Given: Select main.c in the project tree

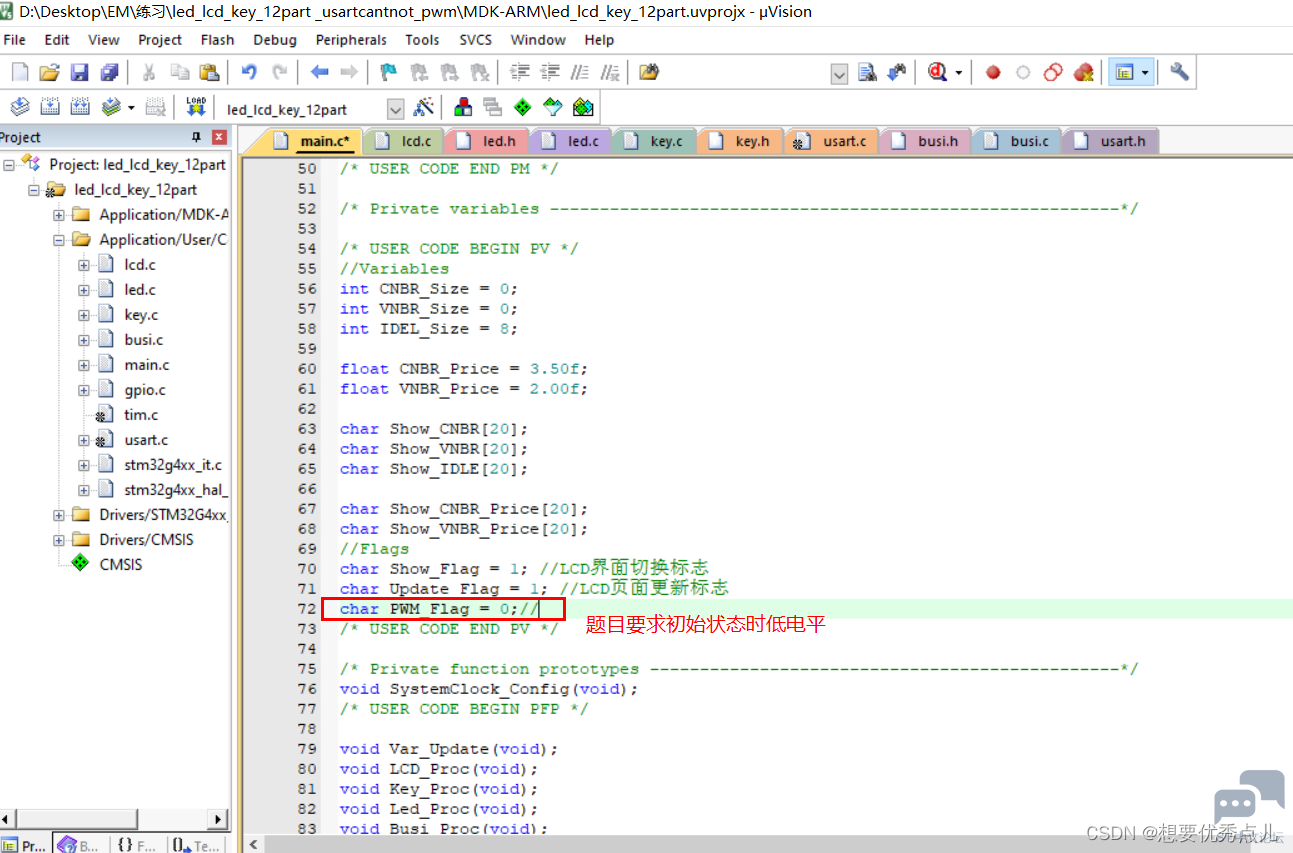Looking at the screenshot, I should [x=146, y=365].
